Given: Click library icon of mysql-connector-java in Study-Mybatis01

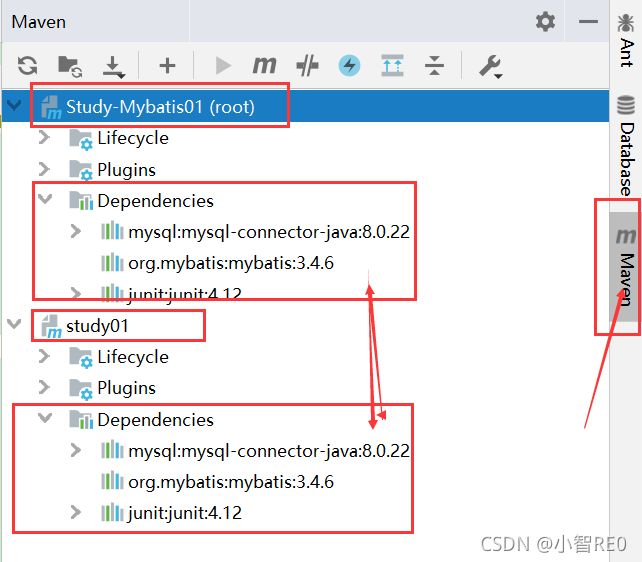Looking at the screenshot, I should (x=112, y=231).
